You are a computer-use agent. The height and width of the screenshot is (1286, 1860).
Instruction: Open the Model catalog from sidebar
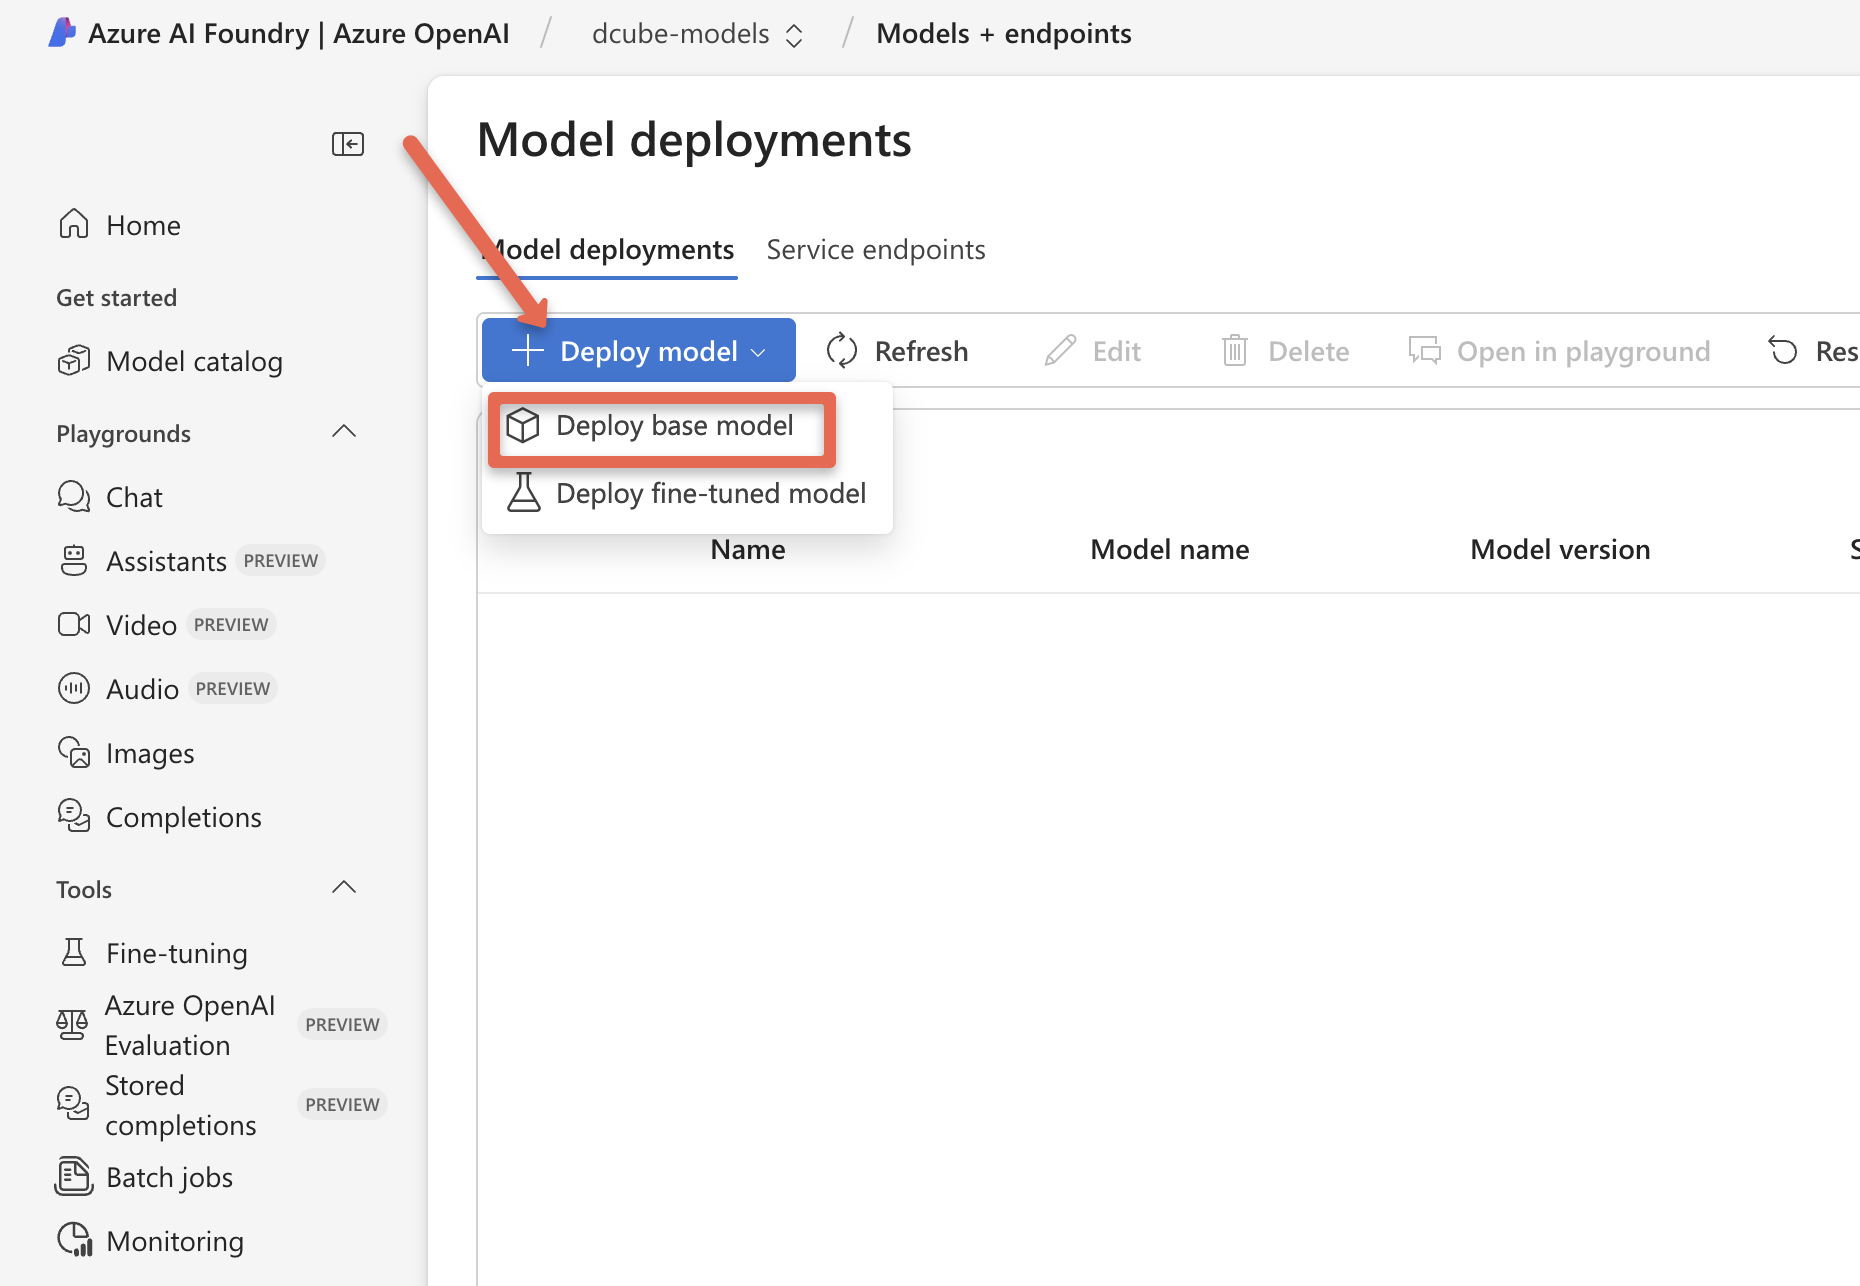(x=194, y=361)
